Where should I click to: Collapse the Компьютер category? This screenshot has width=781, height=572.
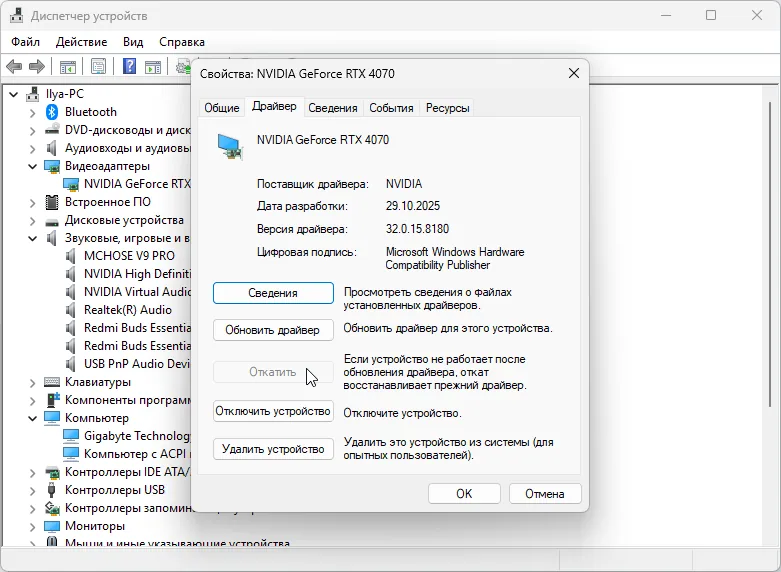click(32, 419)
